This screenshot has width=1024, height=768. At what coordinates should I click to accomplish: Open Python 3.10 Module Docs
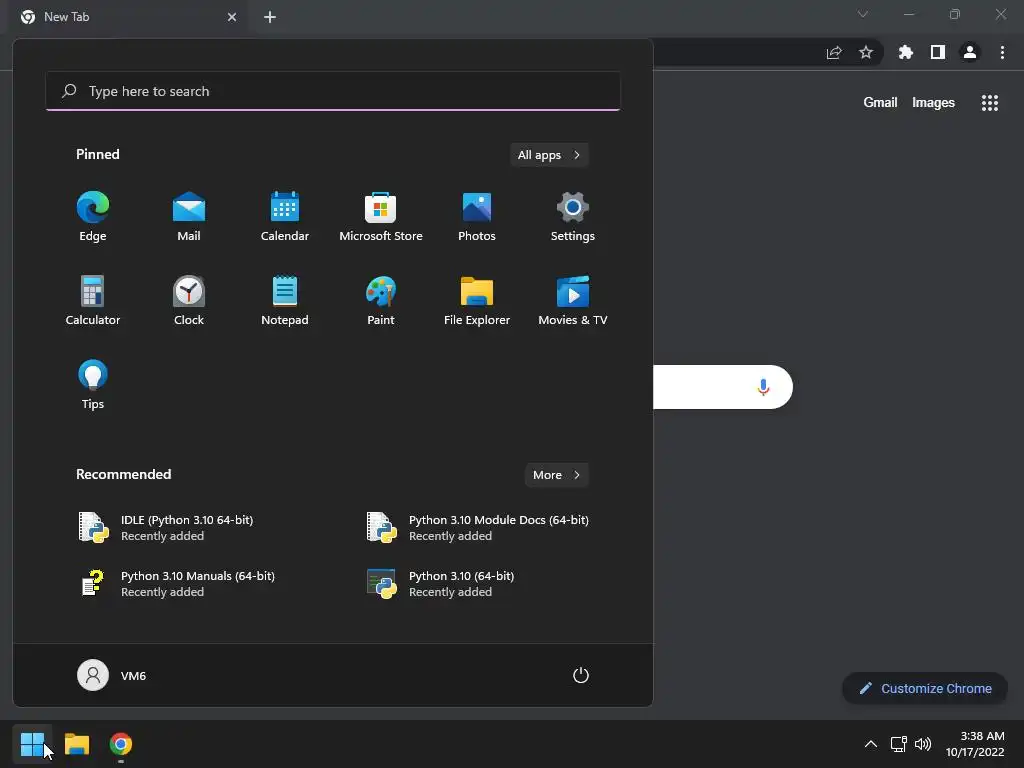pos(477,528)
